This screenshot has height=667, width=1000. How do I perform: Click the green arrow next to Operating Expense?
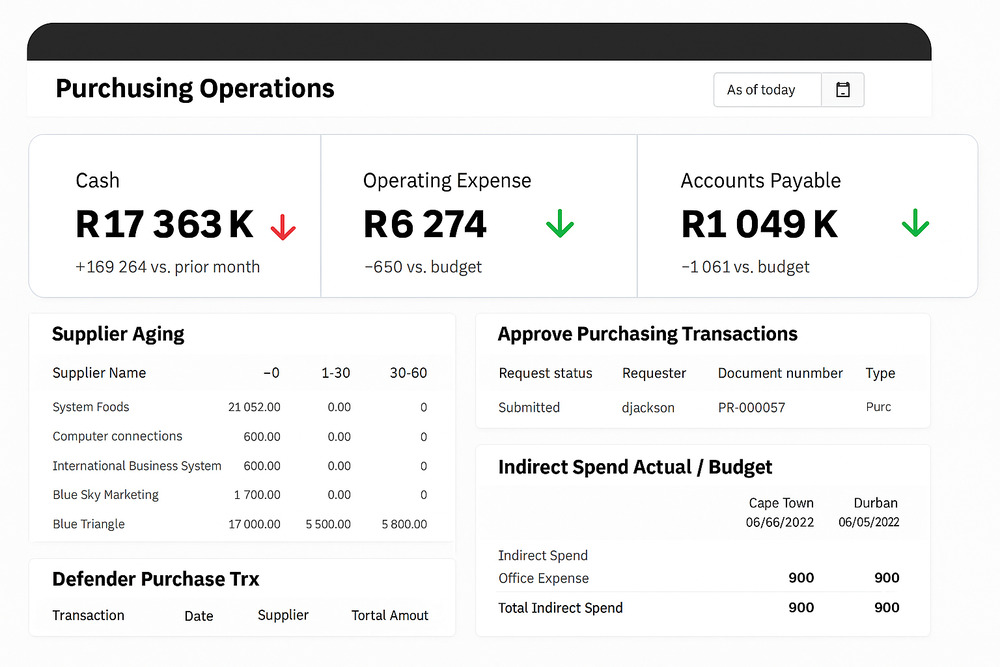(x=559, y=224)
